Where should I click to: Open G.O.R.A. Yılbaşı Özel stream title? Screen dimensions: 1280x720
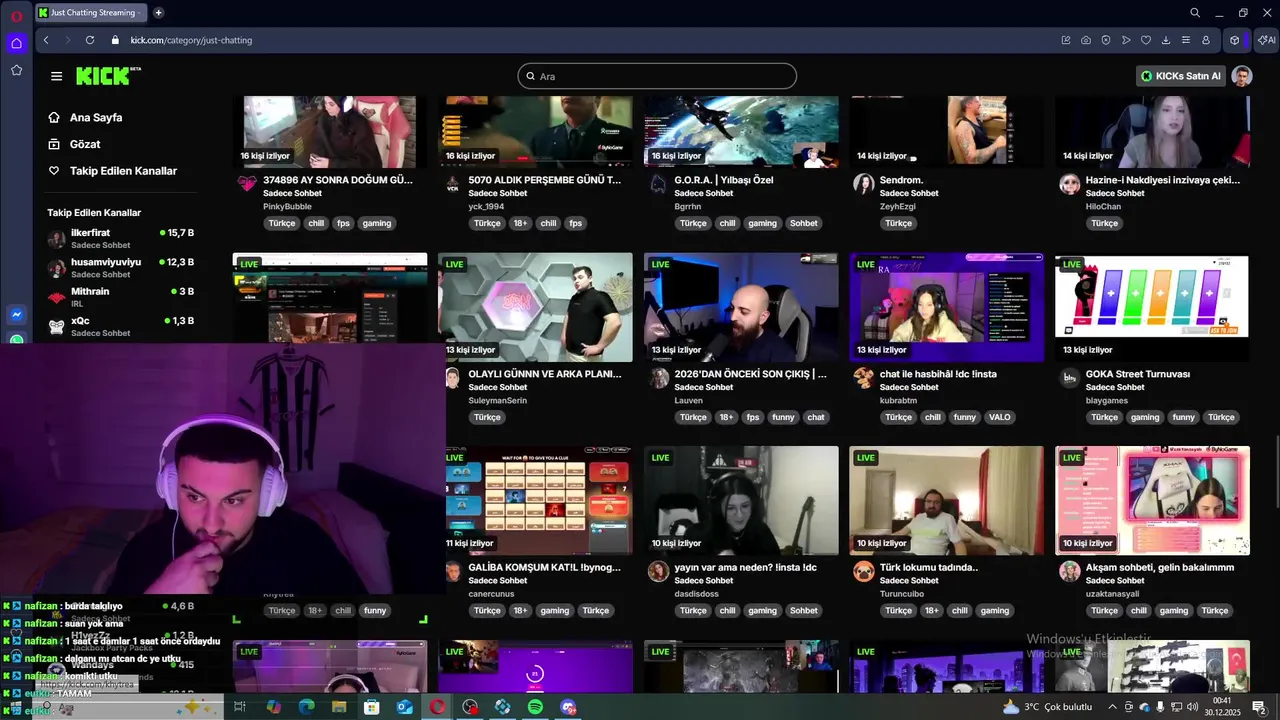tap(724, 180)
